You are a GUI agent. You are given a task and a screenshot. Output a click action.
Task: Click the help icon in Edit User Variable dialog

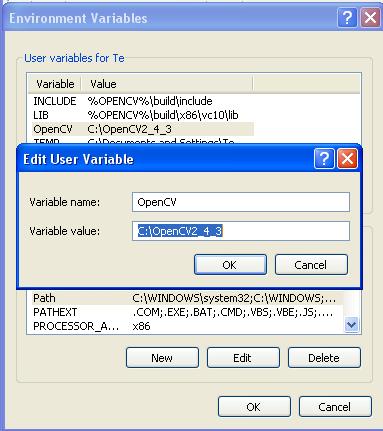pyautogui.click(x=324, y=158)
